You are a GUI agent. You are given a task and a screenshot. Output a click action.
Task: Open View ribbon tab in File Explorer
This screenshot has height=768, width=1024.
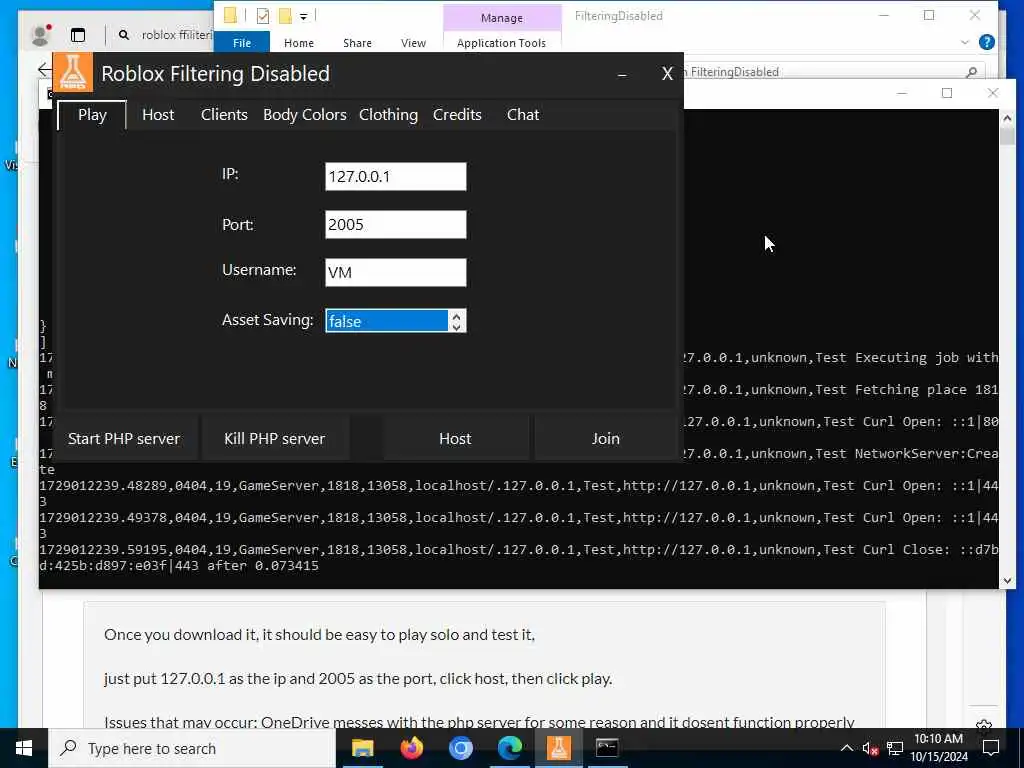coord(413,42)
